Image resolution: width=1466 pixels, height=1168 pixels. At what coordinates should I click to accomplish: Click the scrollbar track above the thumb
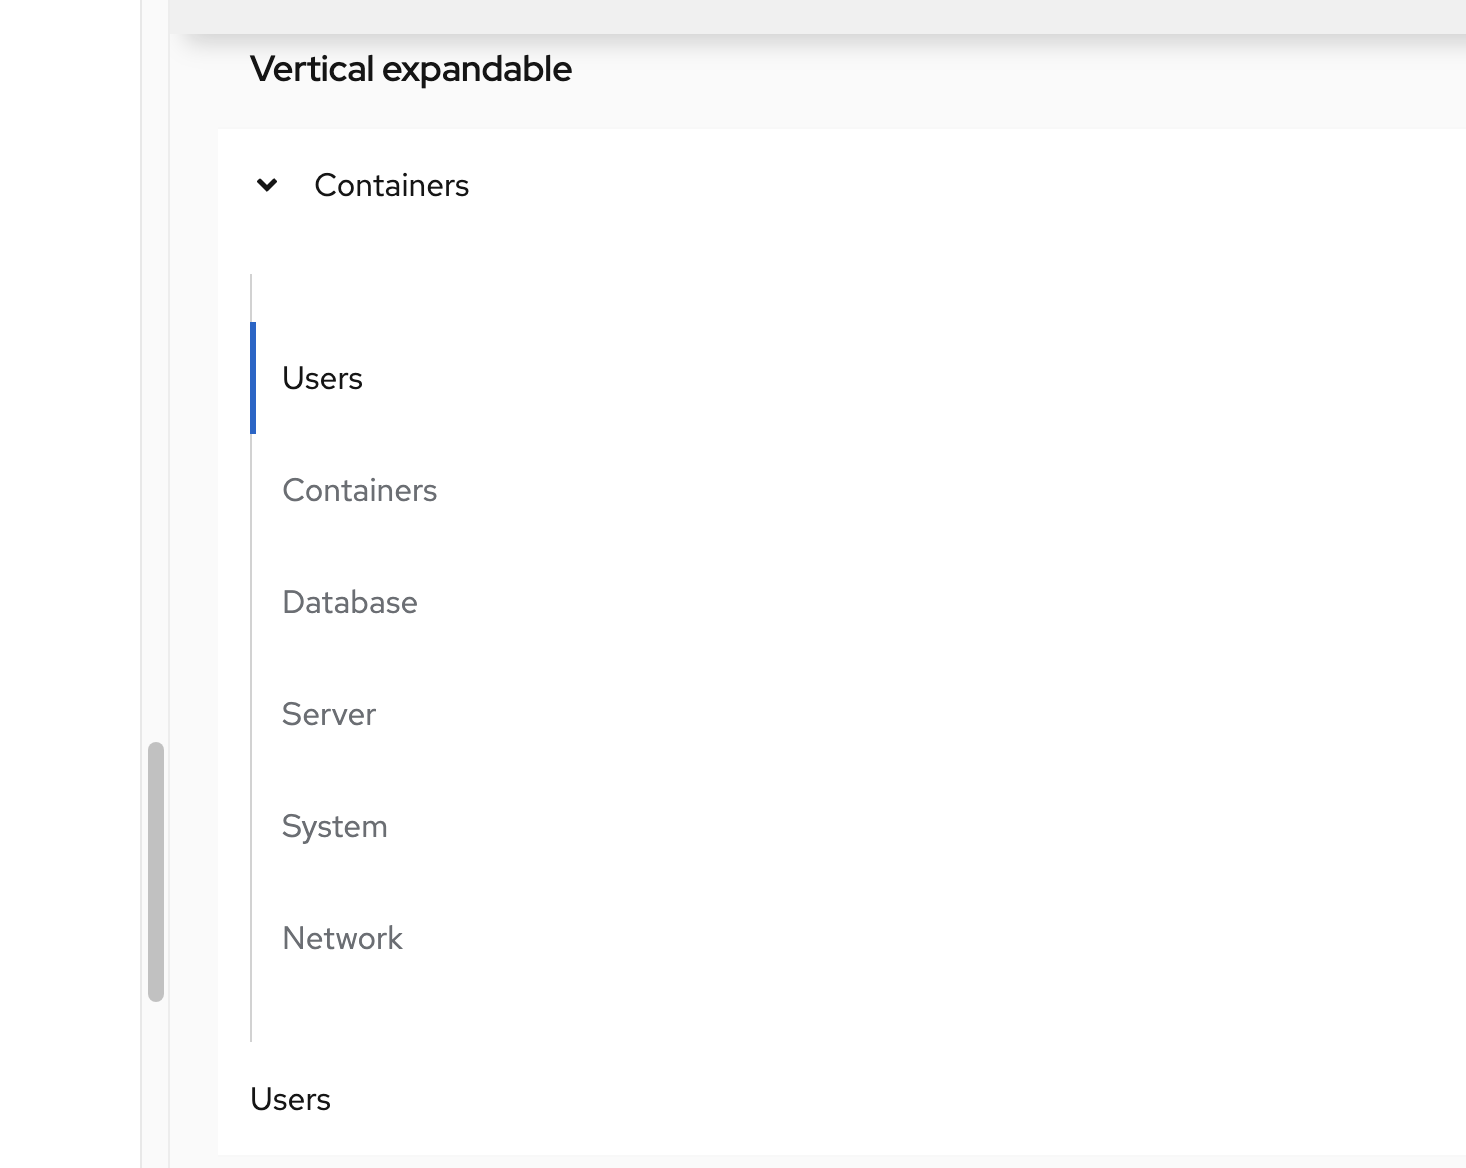tap(156, 400)
